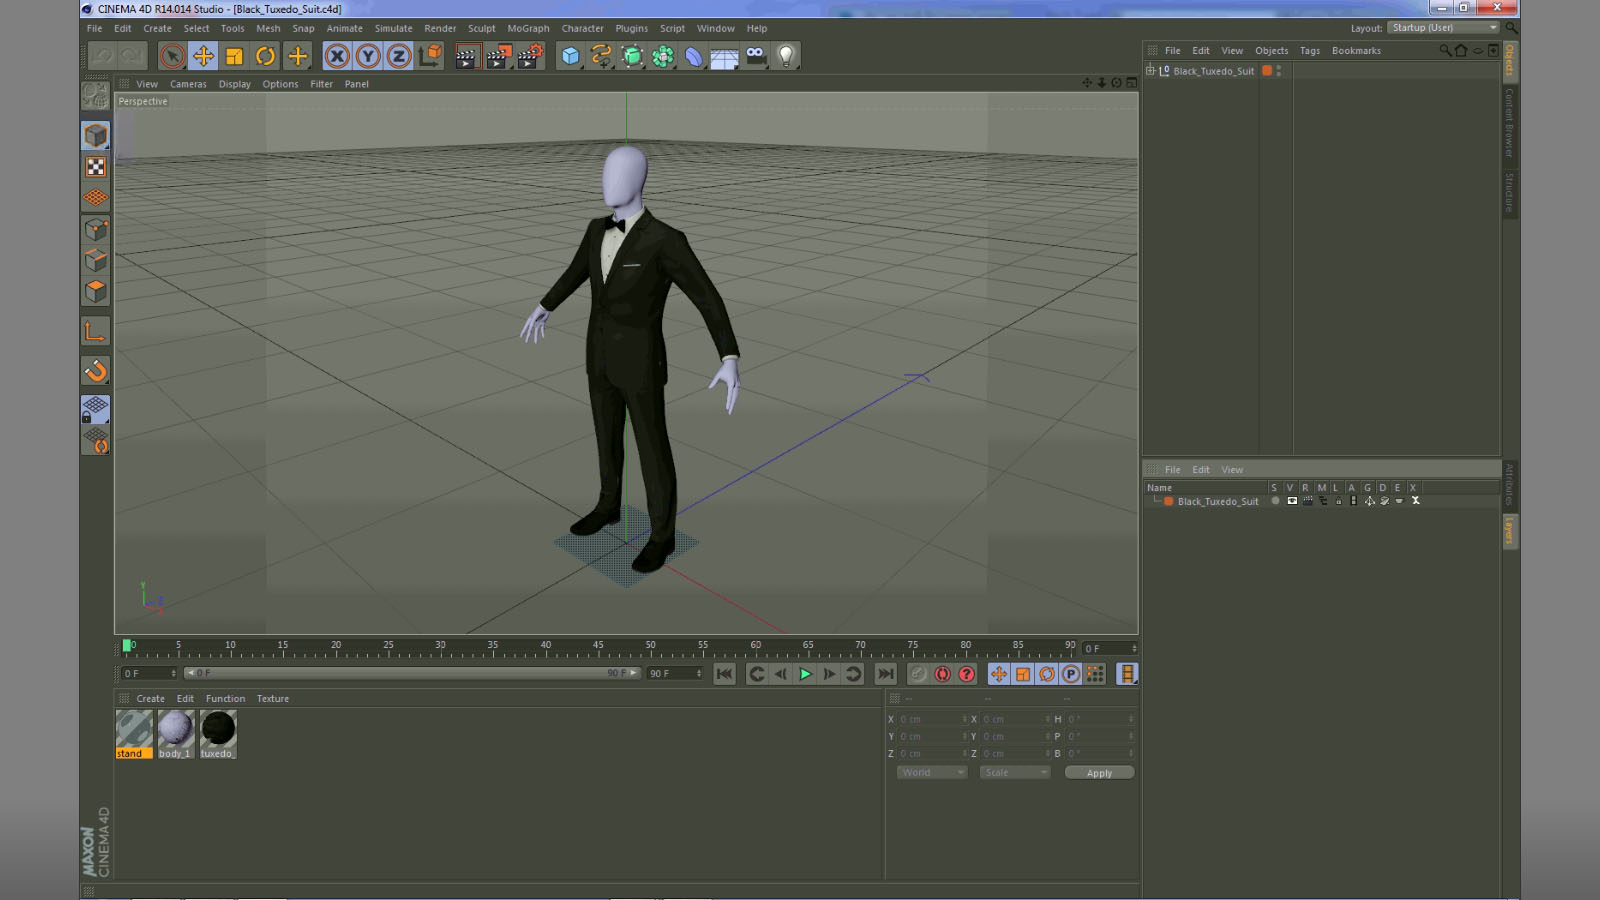Add a Camera object
This screenshot has width=1600, height=900.
[x=756, y=56]
